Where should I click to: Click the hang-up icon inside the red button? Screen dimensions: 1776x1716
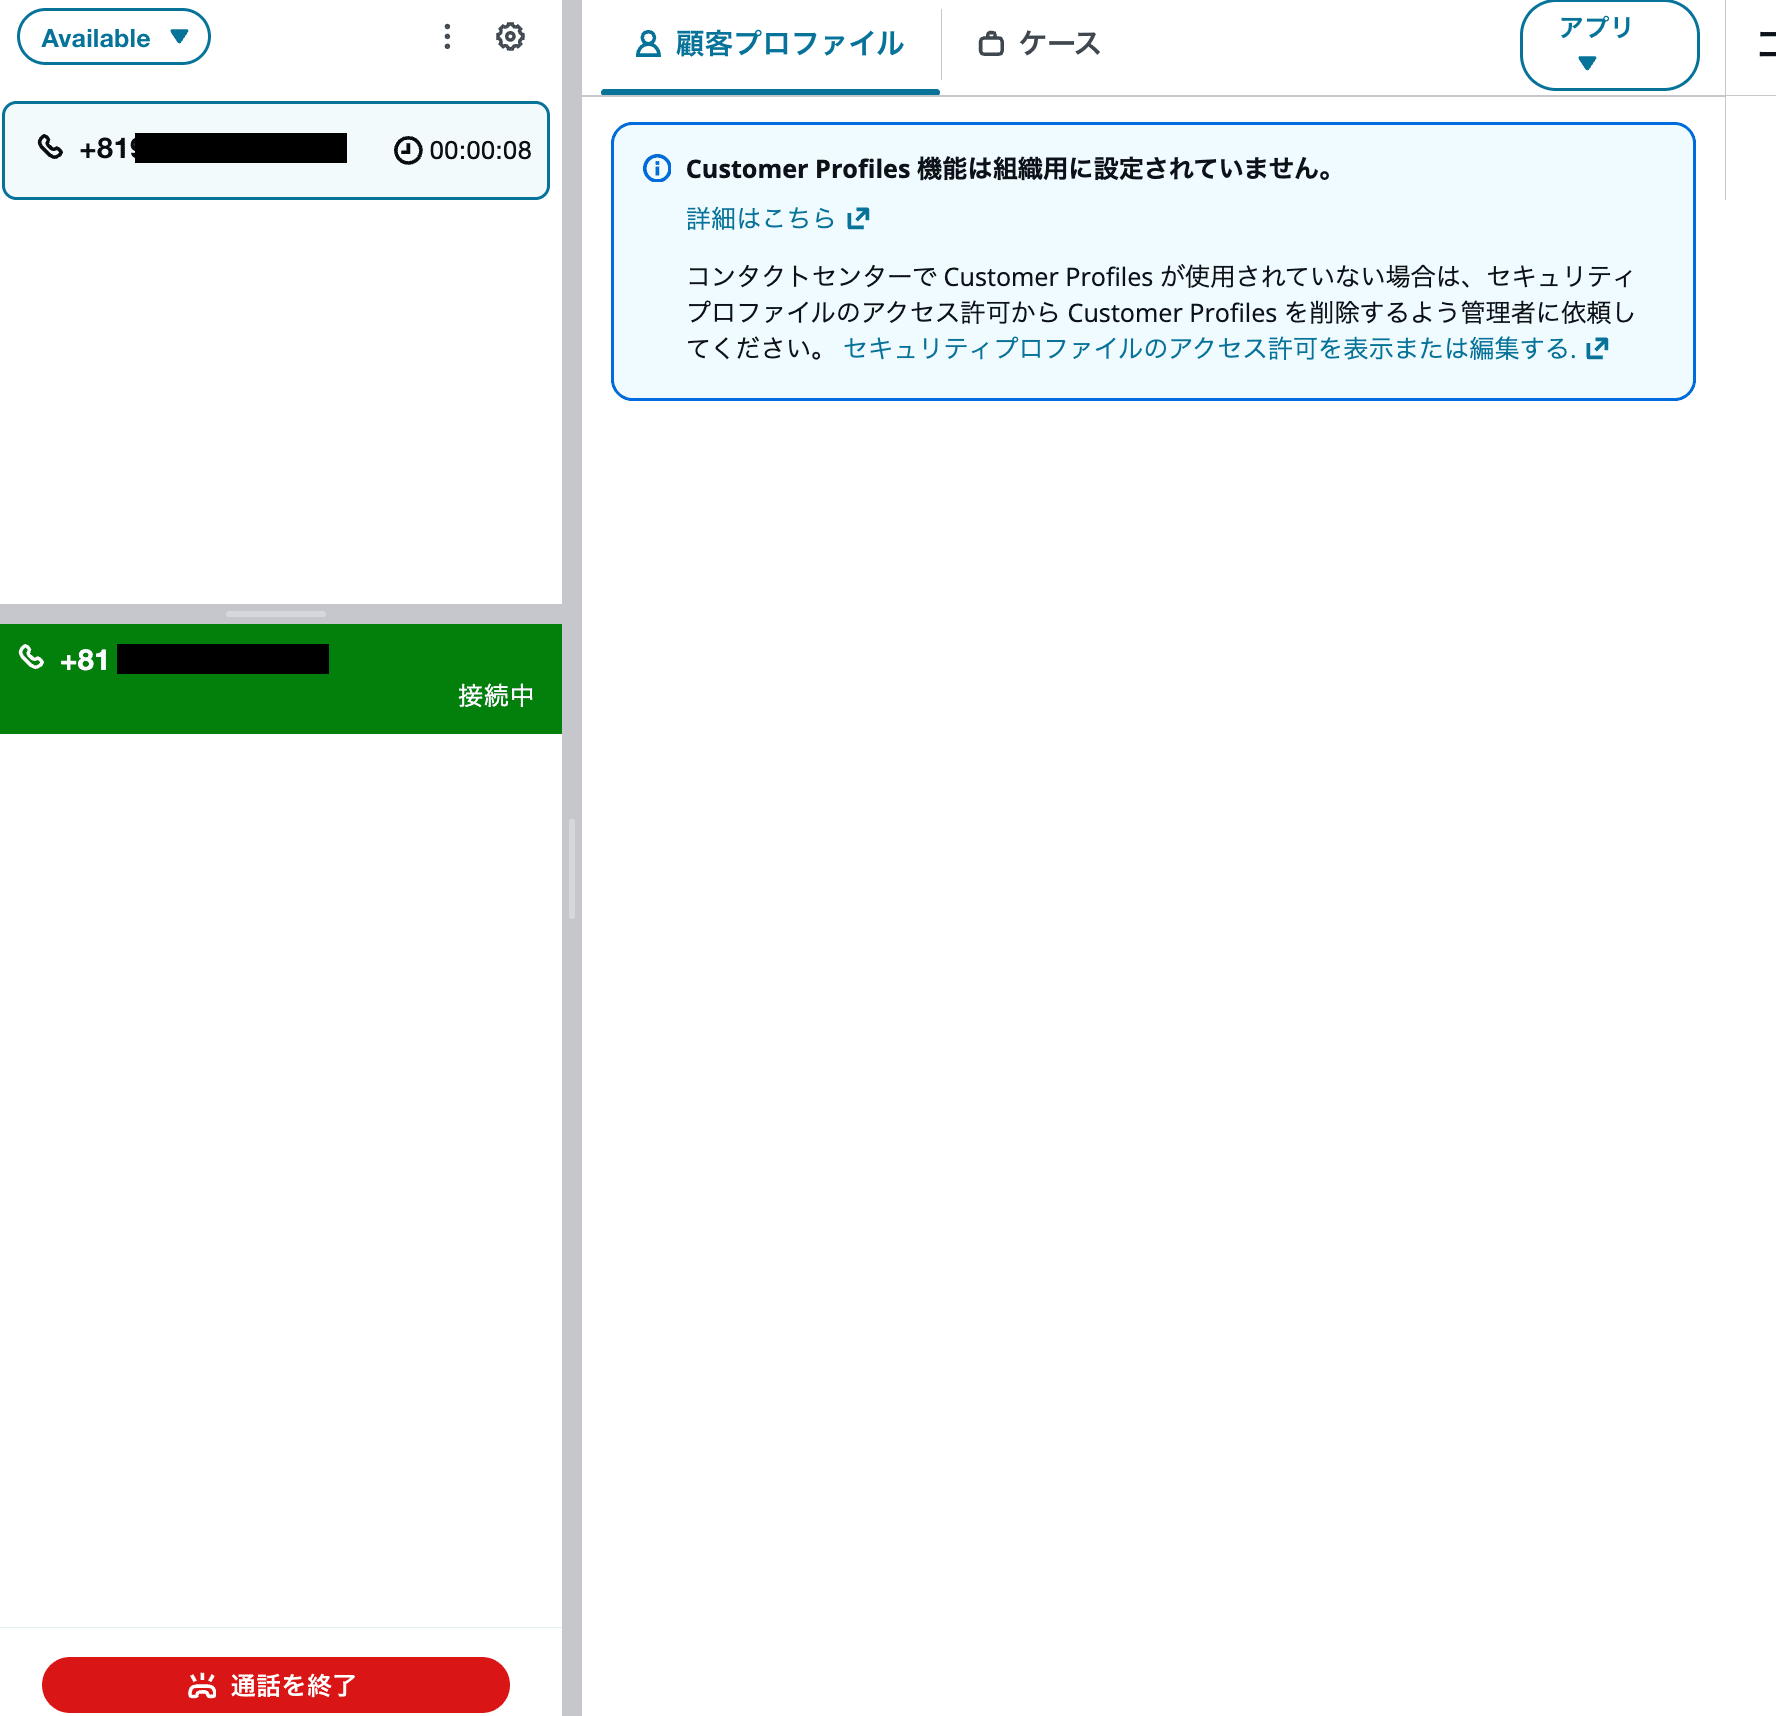(203, 1684)
